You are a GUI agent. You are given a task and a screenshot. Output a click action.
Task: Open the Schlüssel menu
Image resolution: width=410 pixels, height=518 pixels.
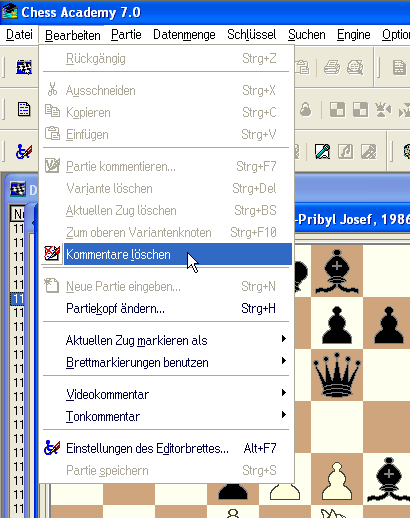[x=252, y=35]
